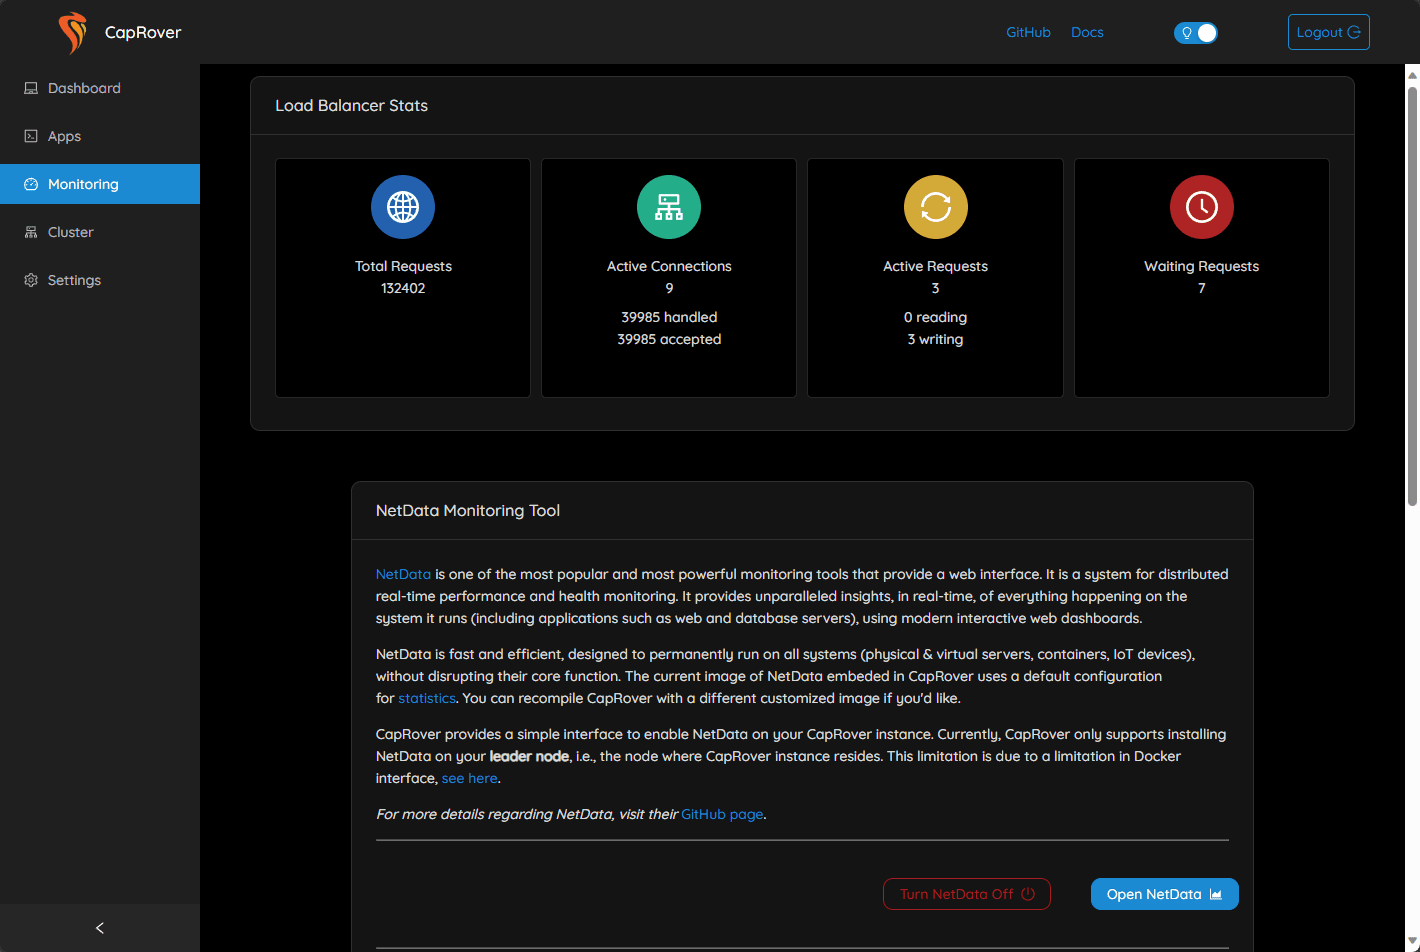Click the Active Requests label
The width and height of the screenshot is (1420, 952).
pyautogui.click(x=936, y=266)
